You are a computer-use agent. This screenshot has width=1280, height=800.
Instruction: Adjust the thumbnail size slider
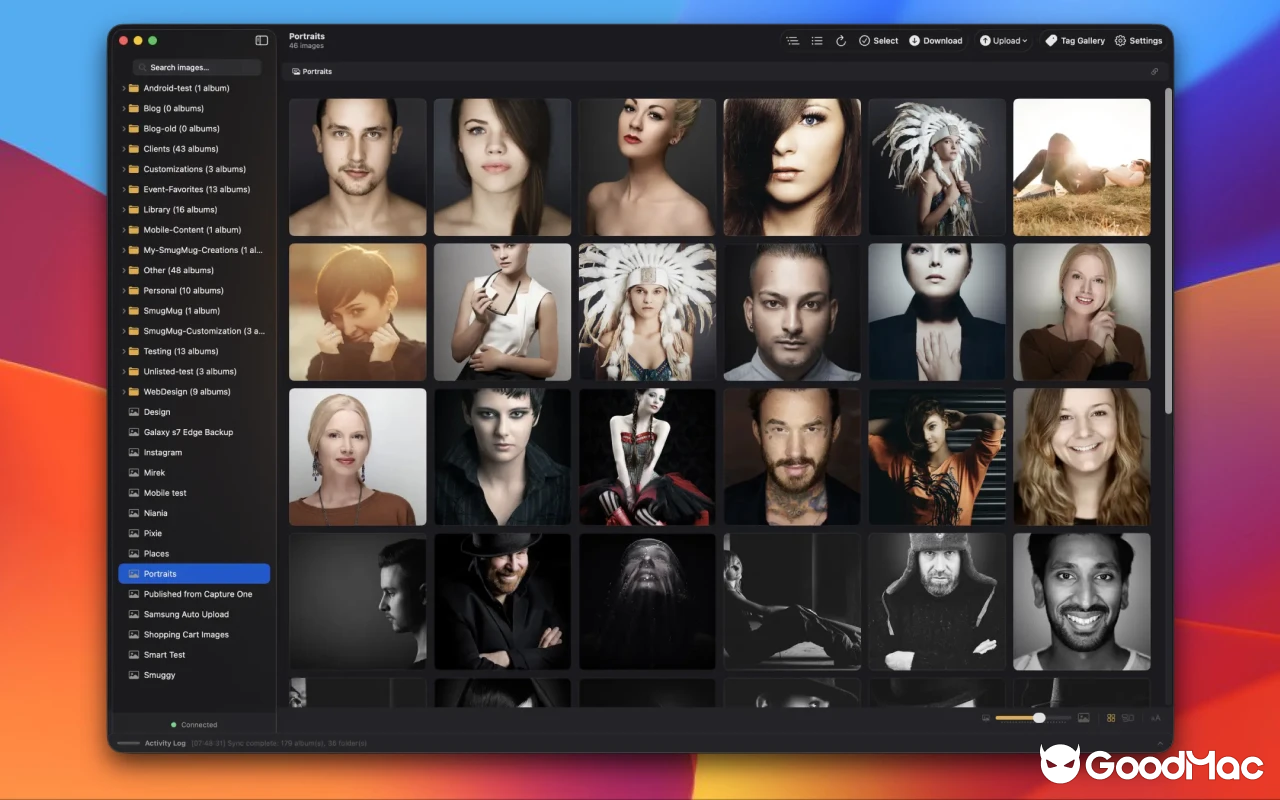coord(1038,717)
